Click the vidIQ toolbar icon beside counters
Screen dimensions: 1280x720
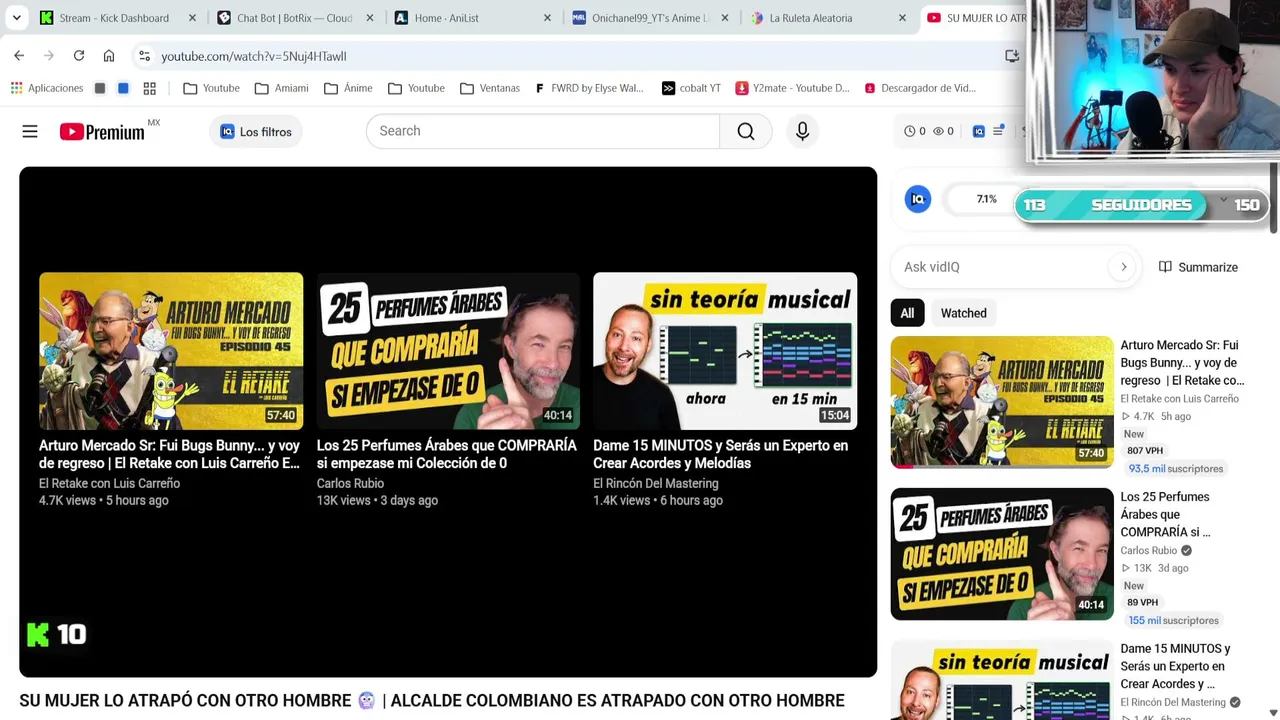978,131
